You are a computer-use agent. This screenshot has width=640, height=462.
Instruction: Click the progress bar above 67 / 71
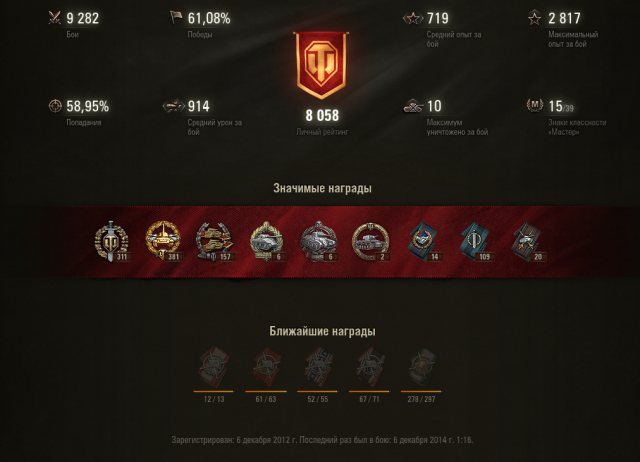click(x=369, y=391)
